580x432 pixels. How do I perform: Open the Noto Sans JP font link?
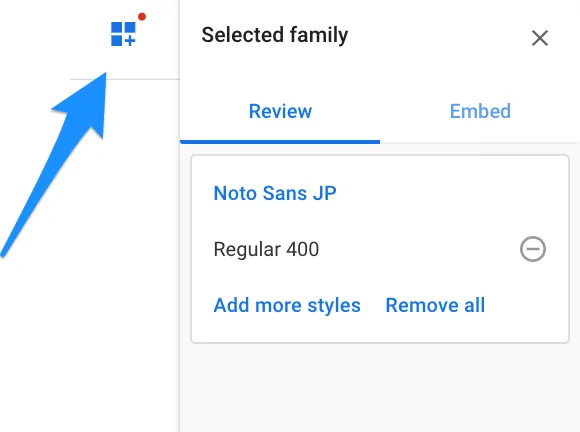(x=275, y=193)
